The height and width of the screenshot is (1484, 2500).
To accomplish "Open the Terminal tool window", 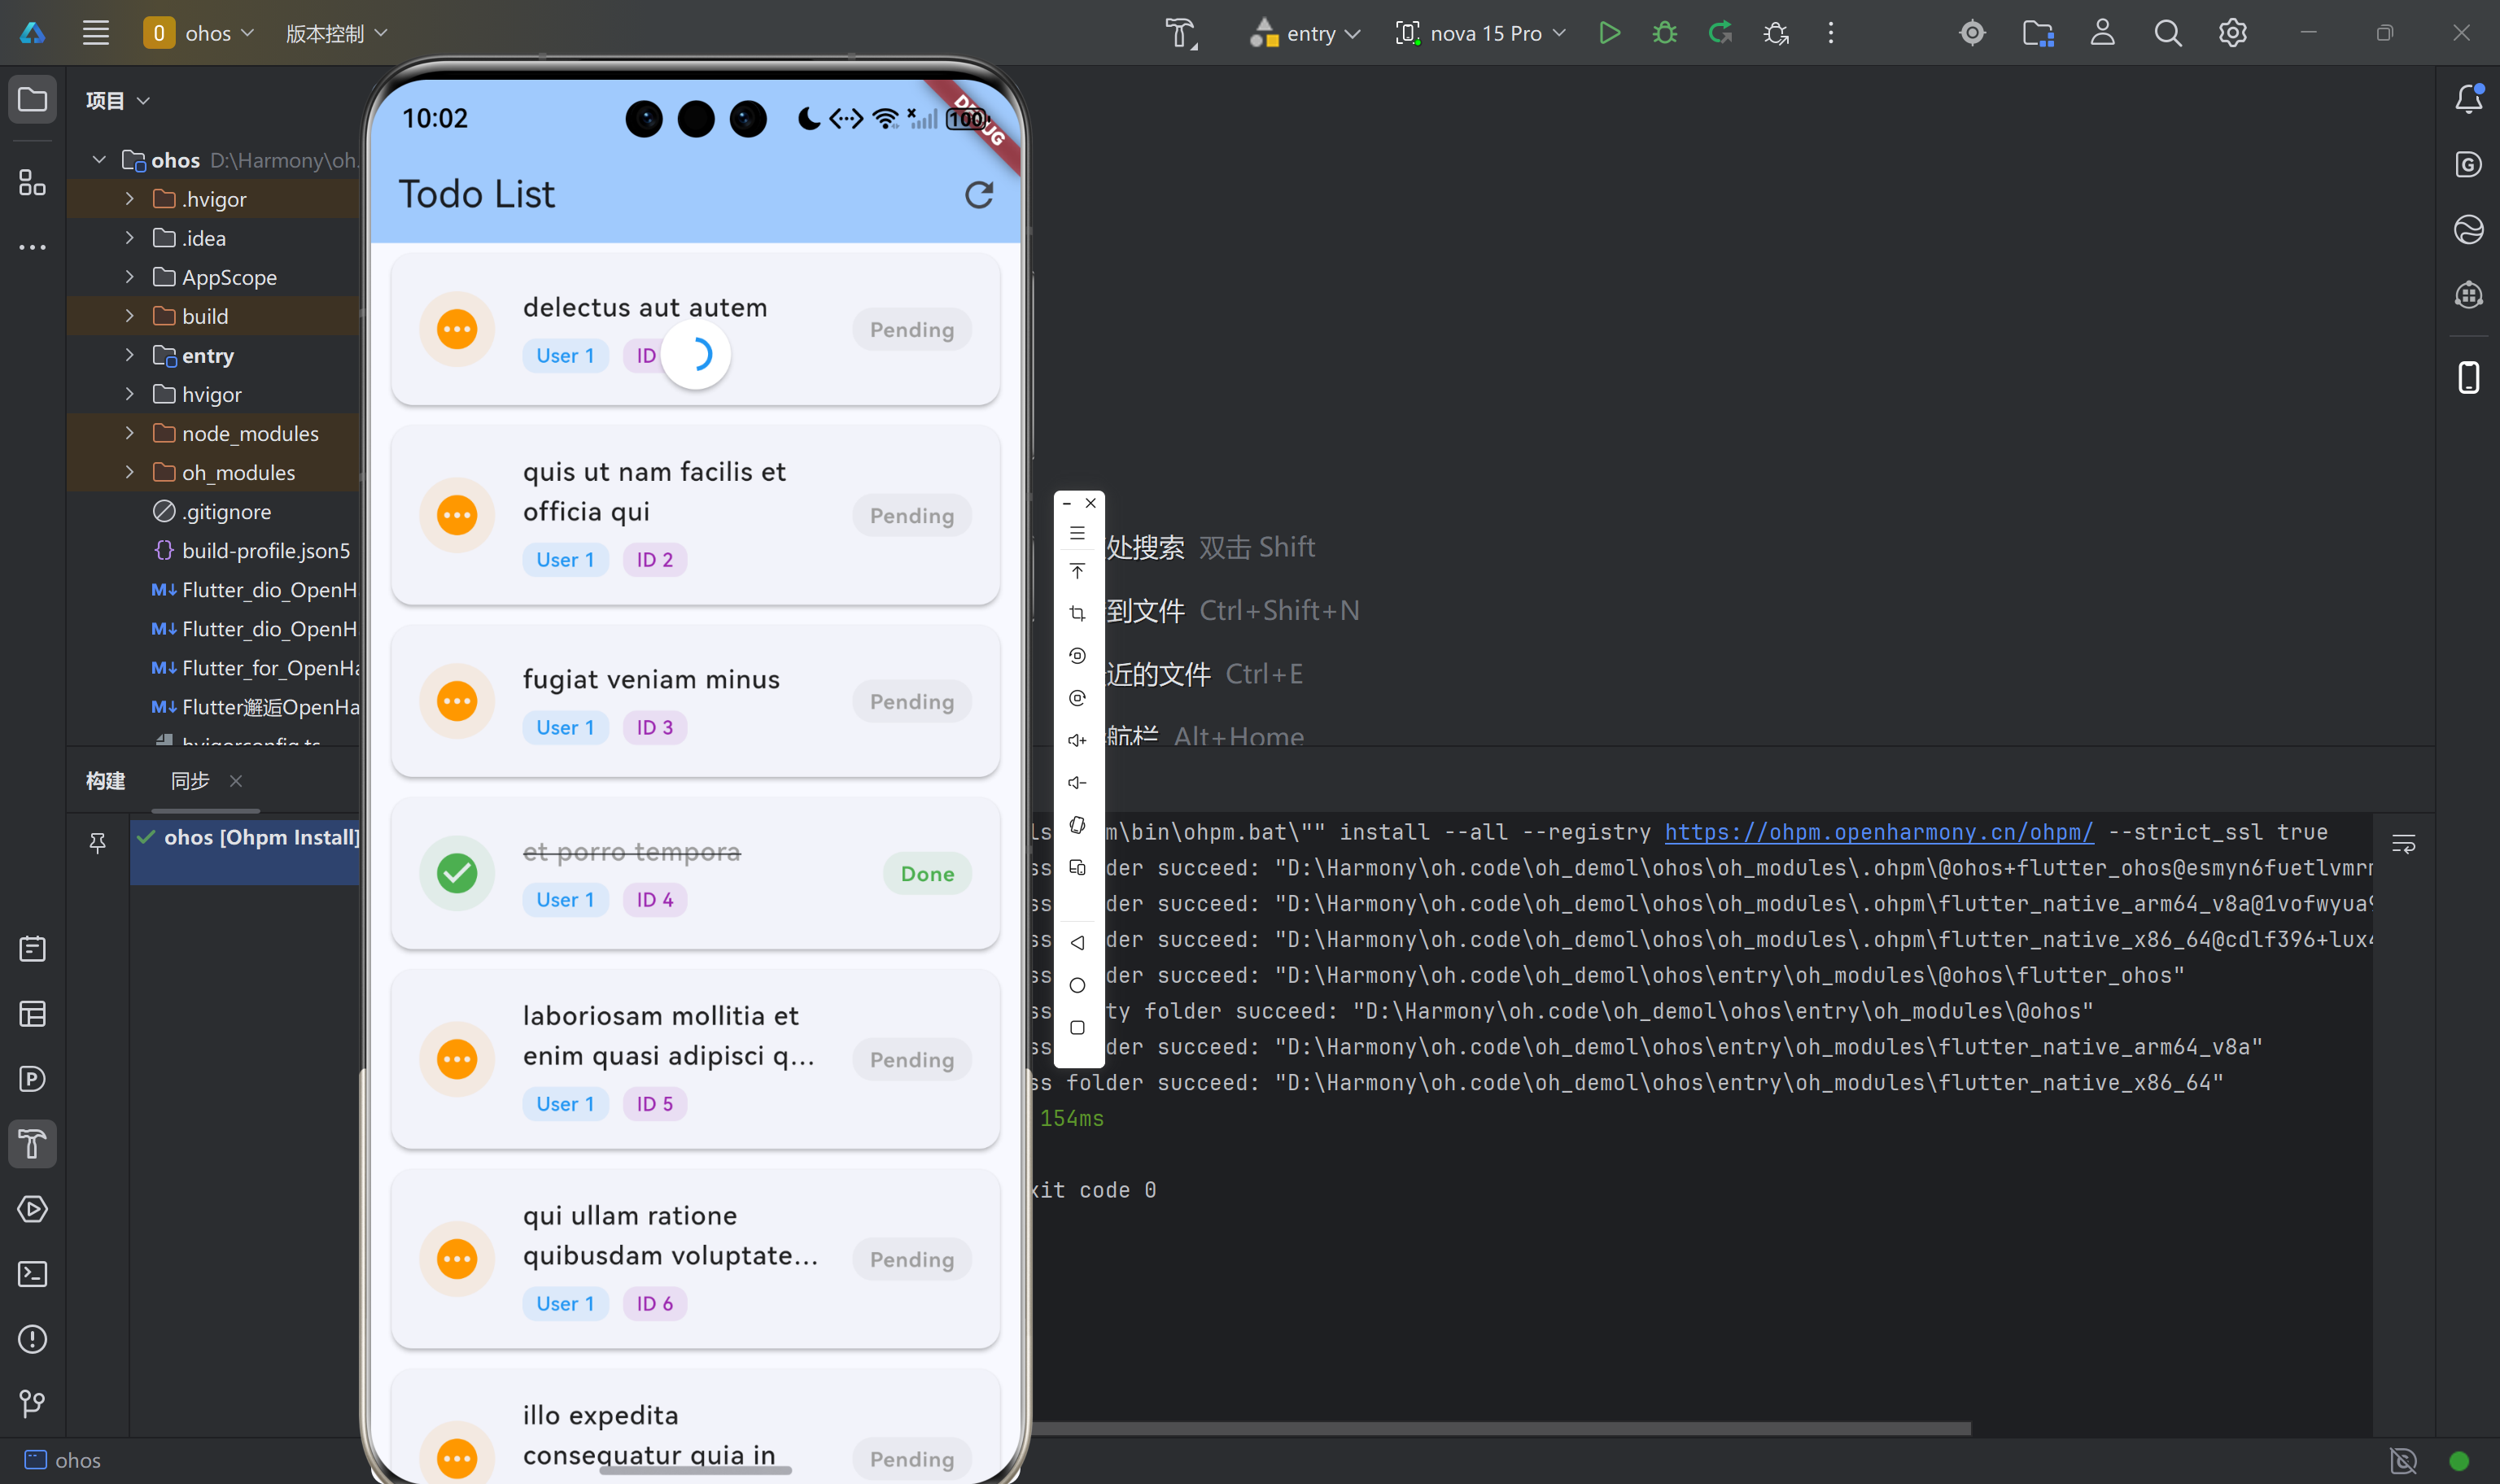I will click(x=32, y=1274).
